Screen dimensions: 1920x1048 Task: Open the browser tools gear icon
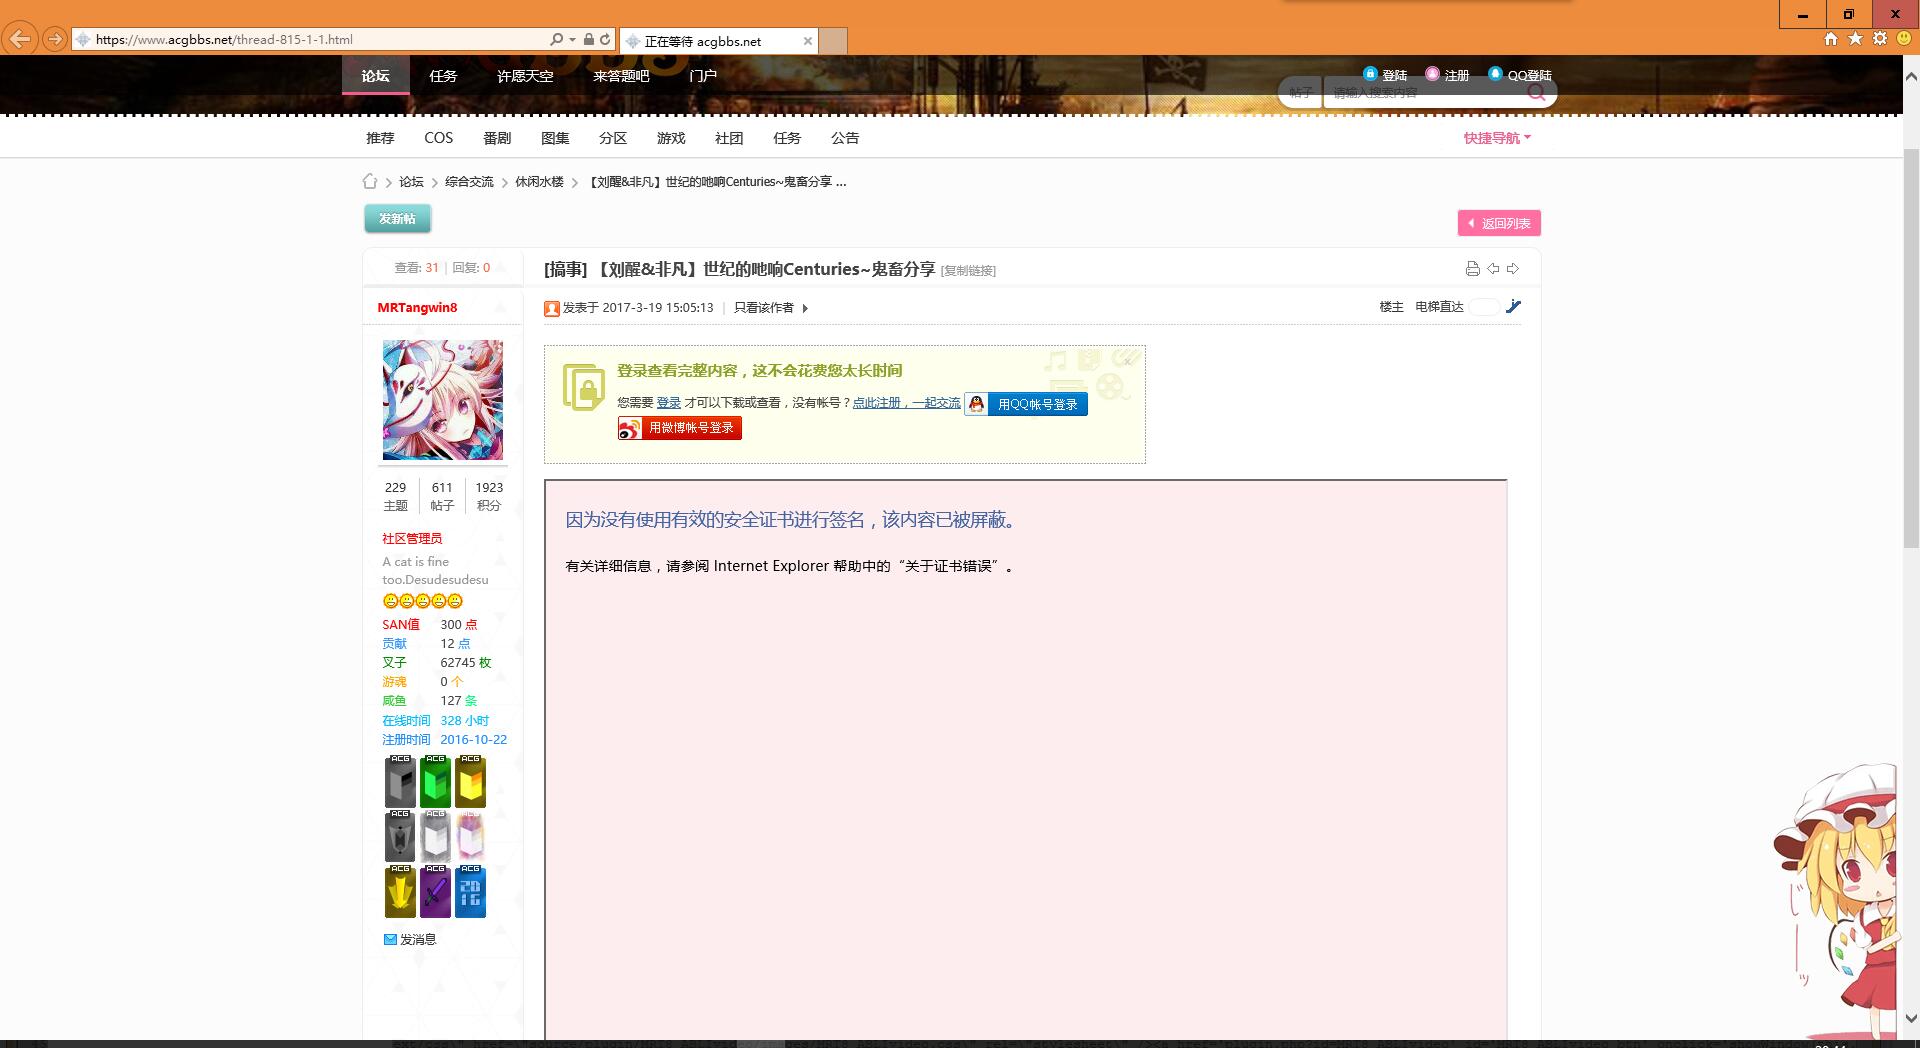1880,39
